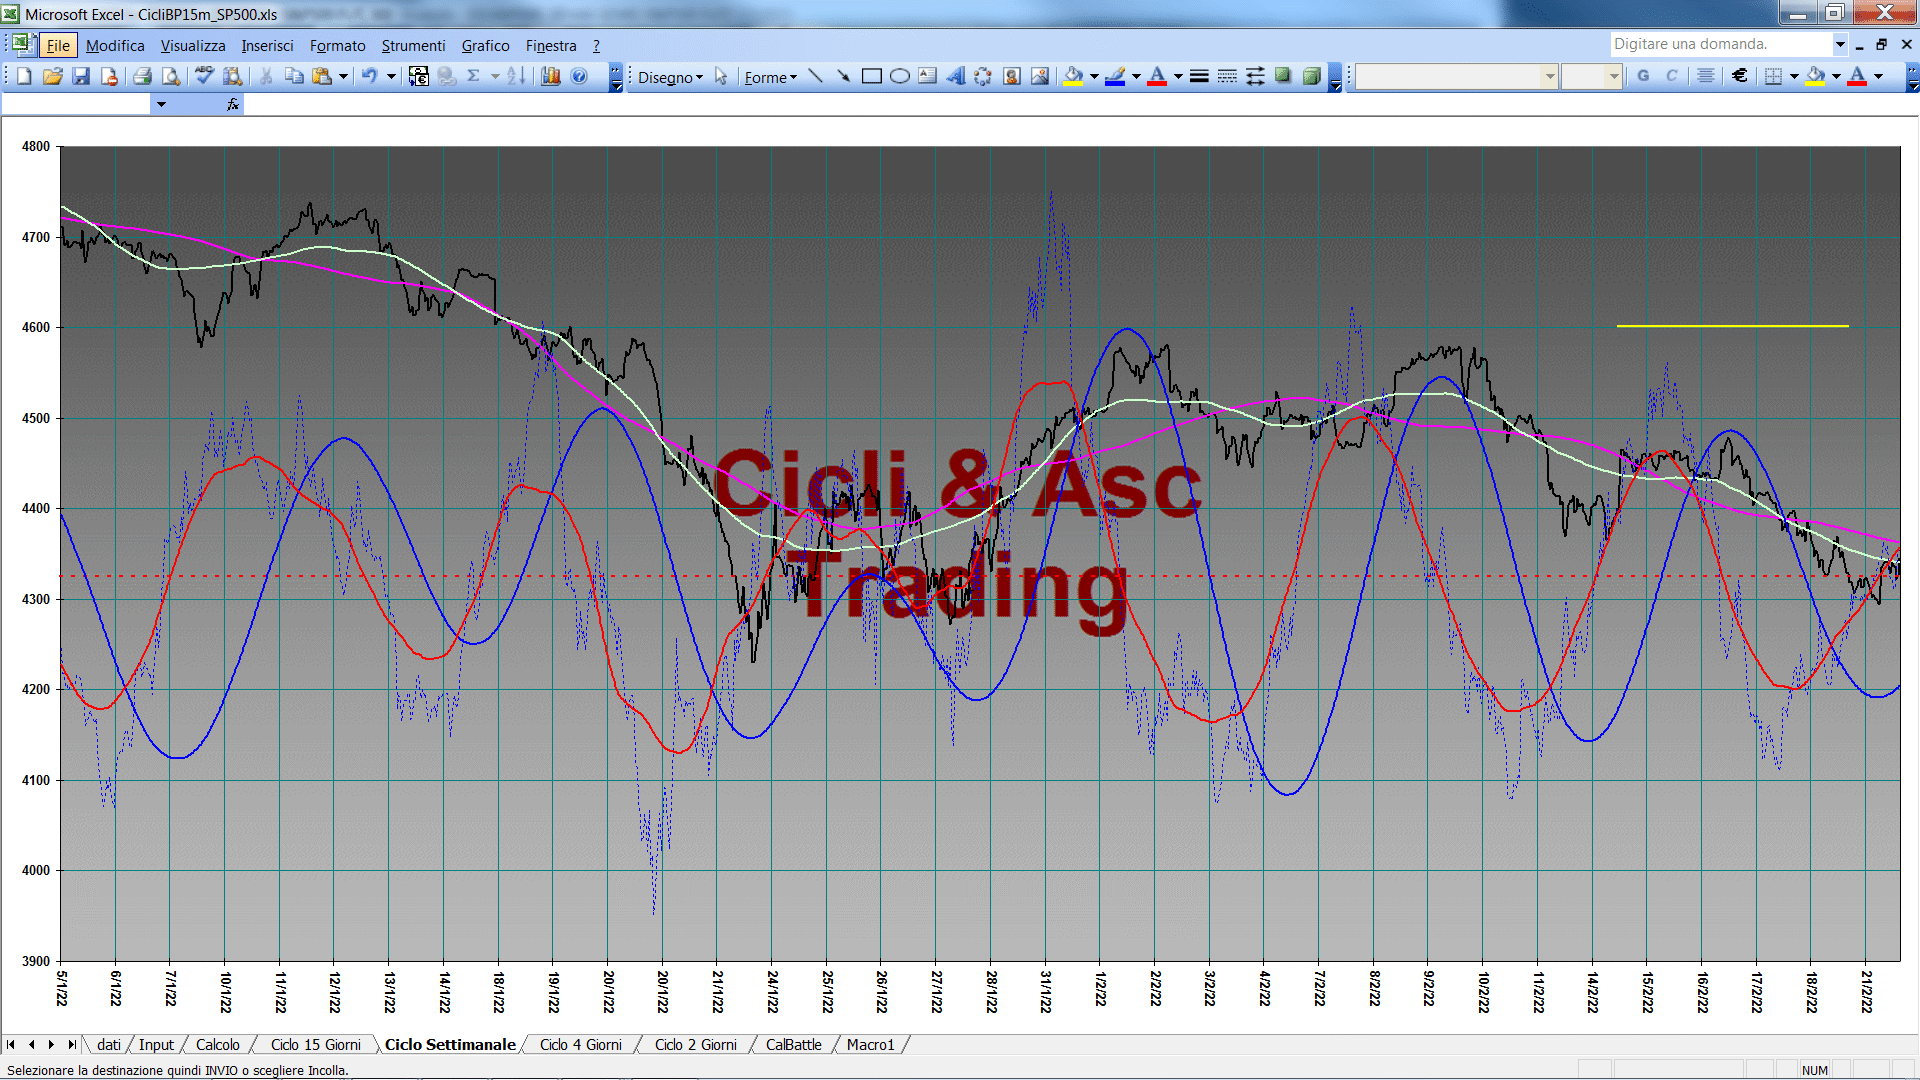Expand the Undo history arrow
Image resolution: width=1920 pixels, height=1080 pixels.
pos(391,76)
